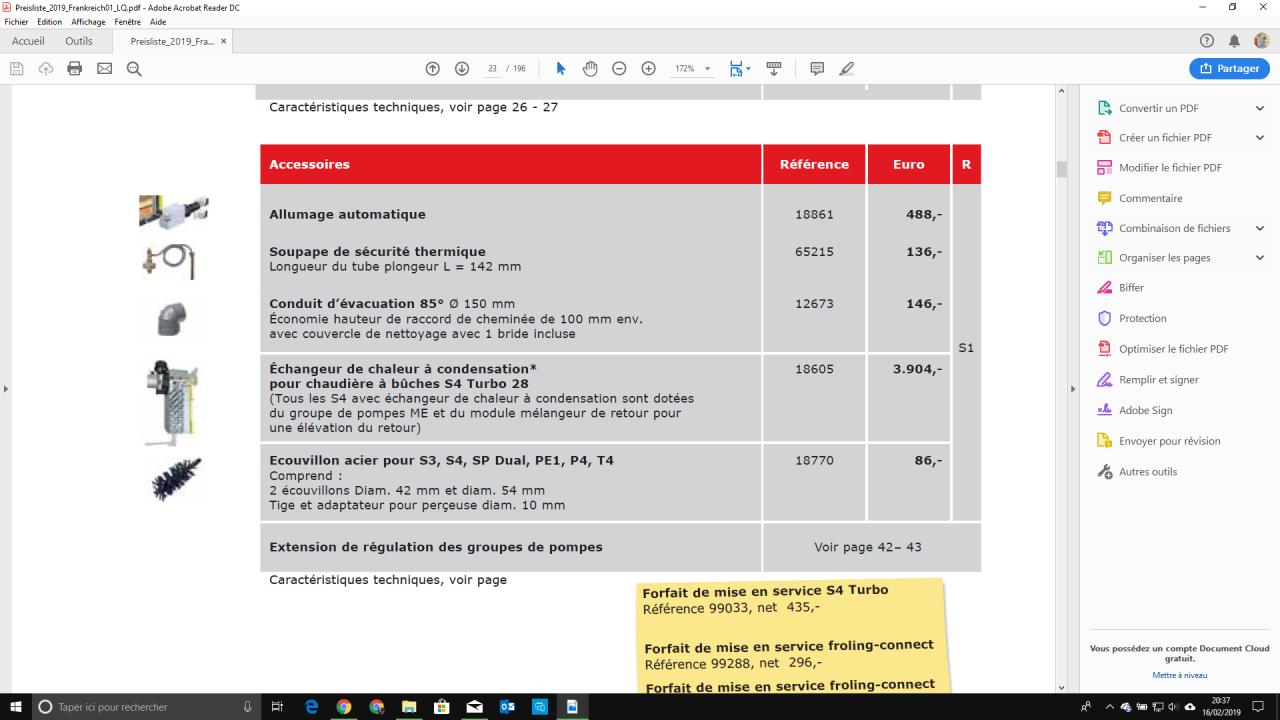Select the Biffer redaction tool
Screen dimensions: 1280x720
point(1131,288)
